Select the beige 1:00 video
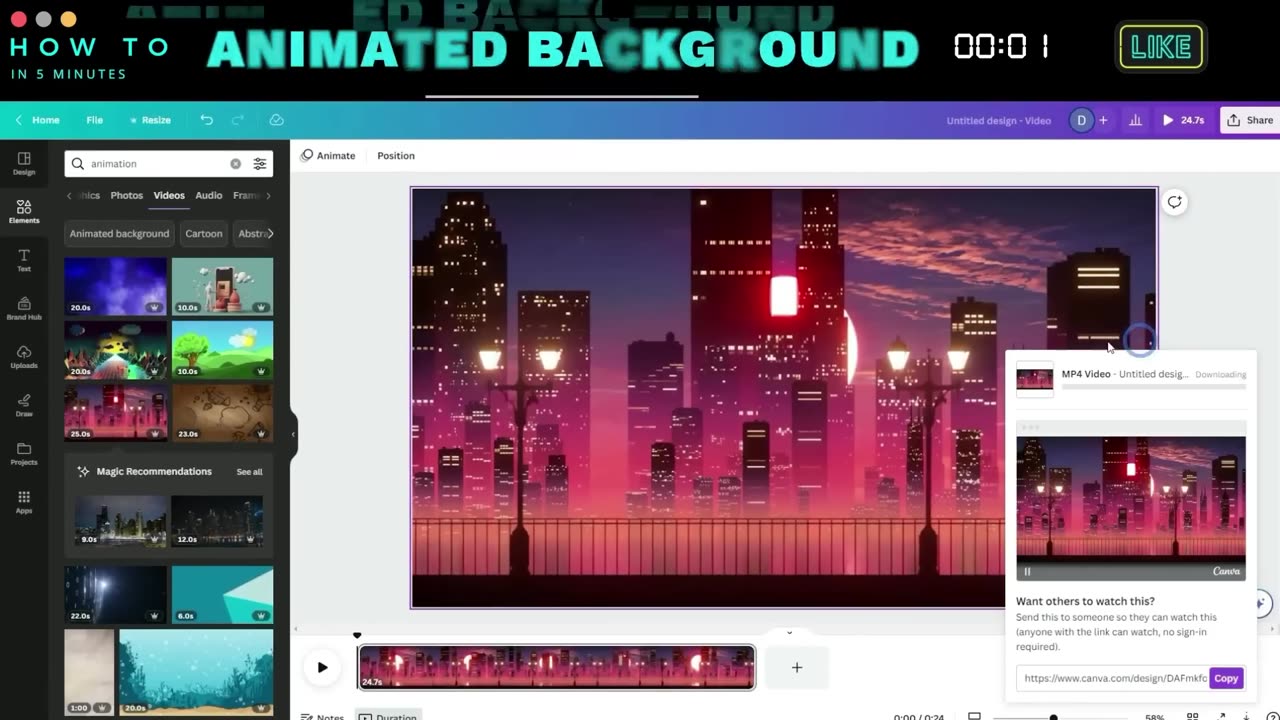This screenshot has height=720, width=1280. click(89, 672)
